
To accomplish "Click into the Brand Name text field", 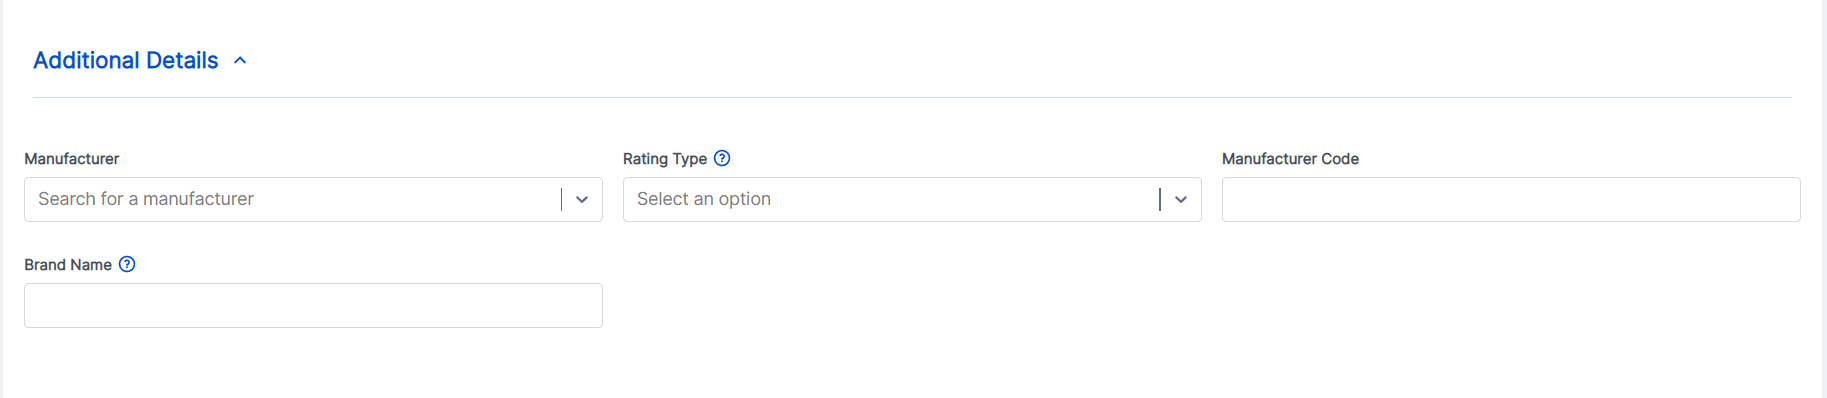I will point(313,306).
